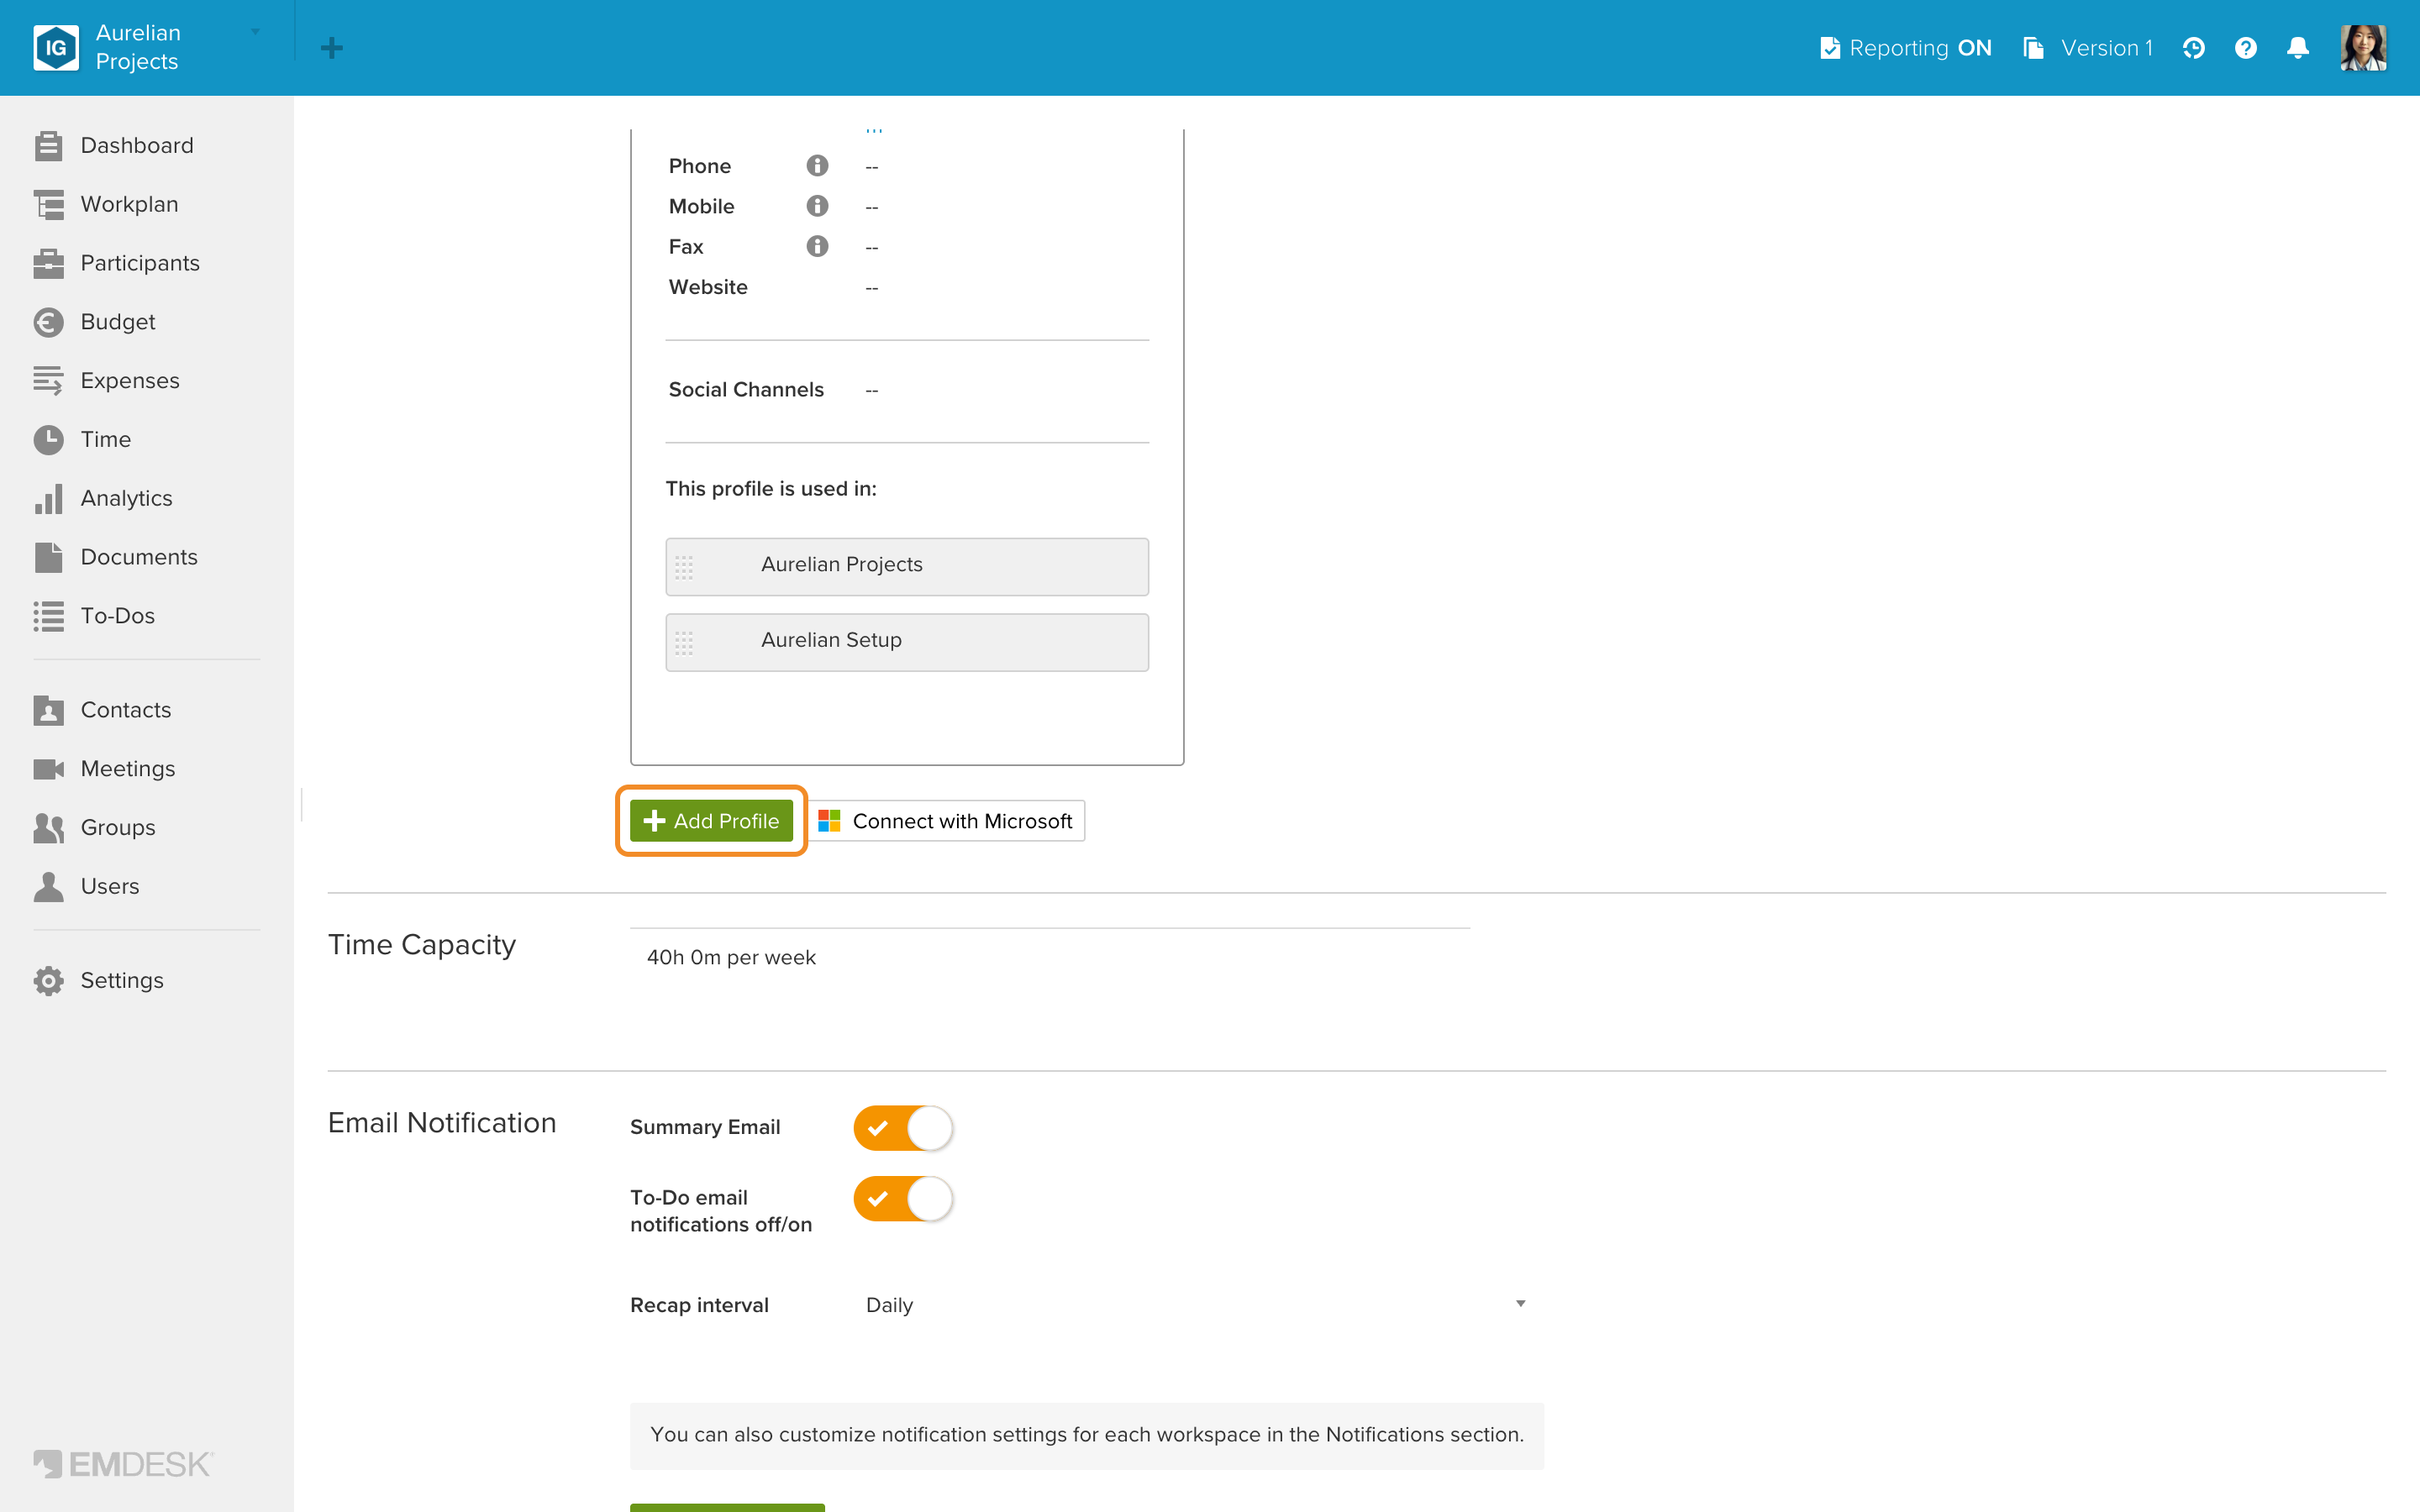This screenshot has height=1512, width=2420.
Task: Open the Version 1 selector
Action: click(x=2088, y=48)
